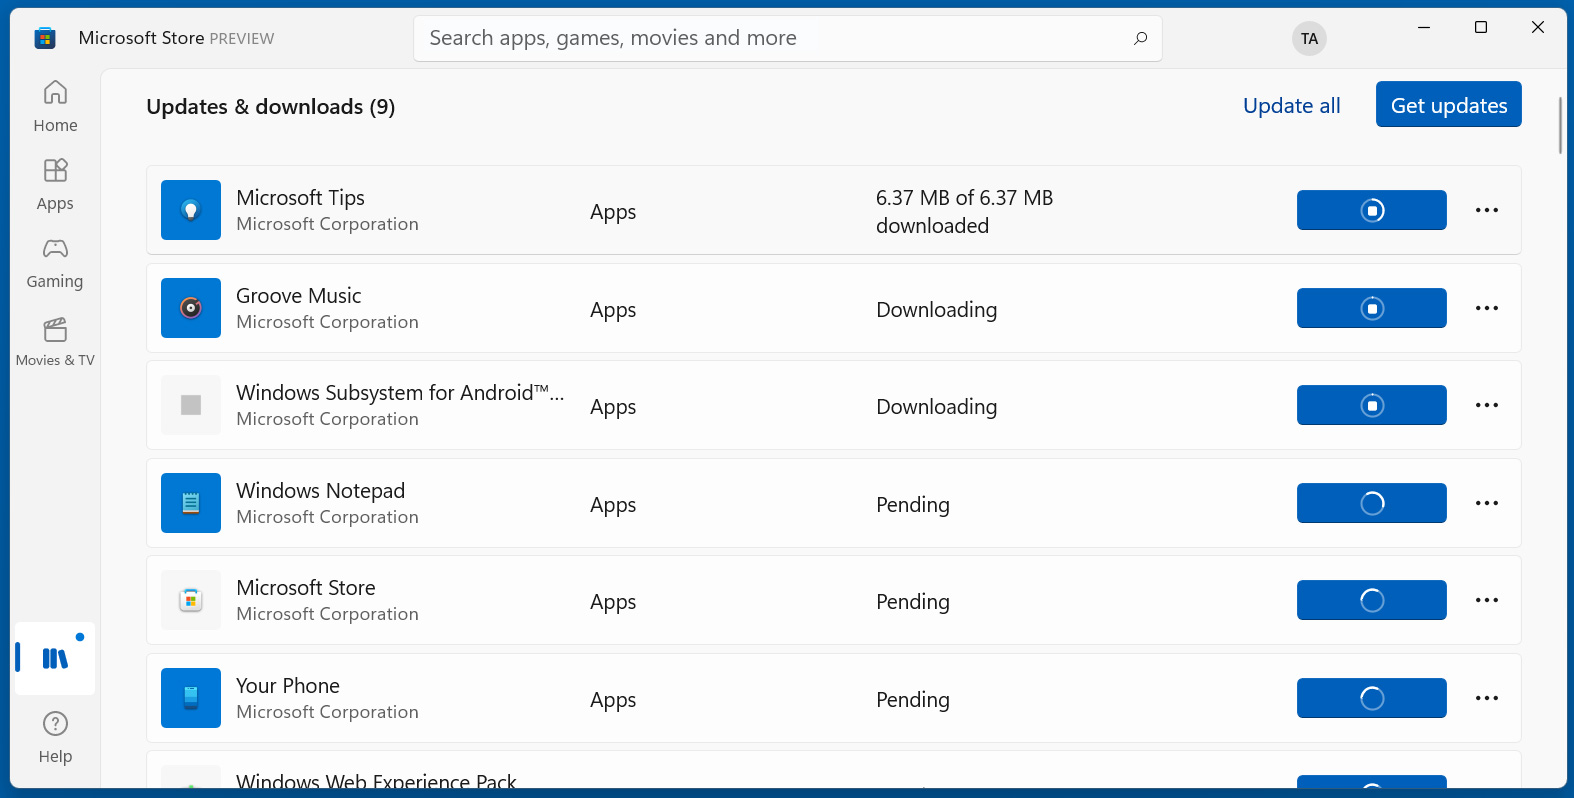The height and width of the screenshot is (798, 1574).
Task: Open more options for Groove Music
Action: pos(1487,308)
